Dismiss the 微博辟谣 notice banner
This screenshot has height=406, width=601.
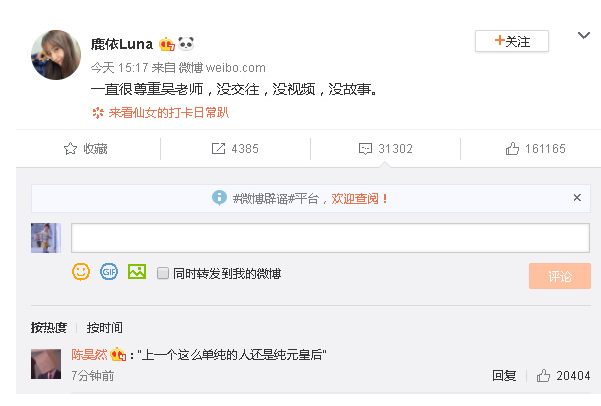pos(577,198)
